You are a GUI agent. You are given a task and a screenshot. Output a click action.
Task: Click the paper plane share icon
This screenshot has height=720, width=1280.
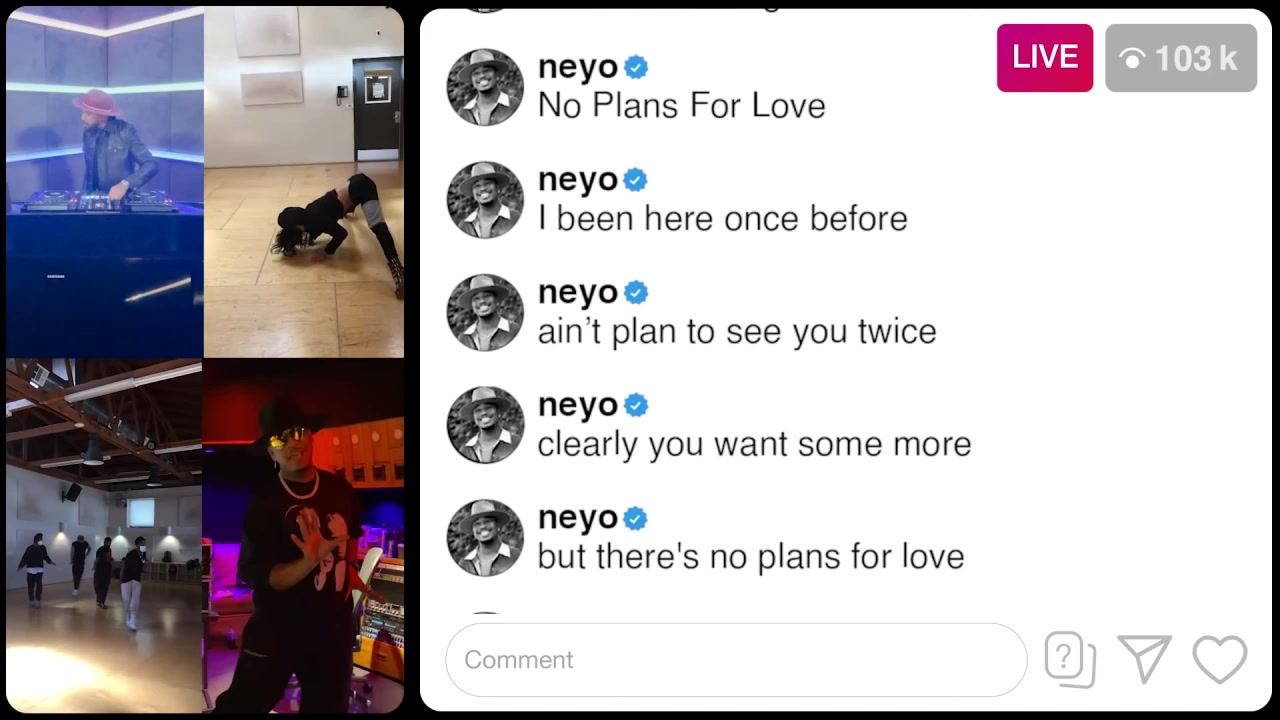point(1145,660)
